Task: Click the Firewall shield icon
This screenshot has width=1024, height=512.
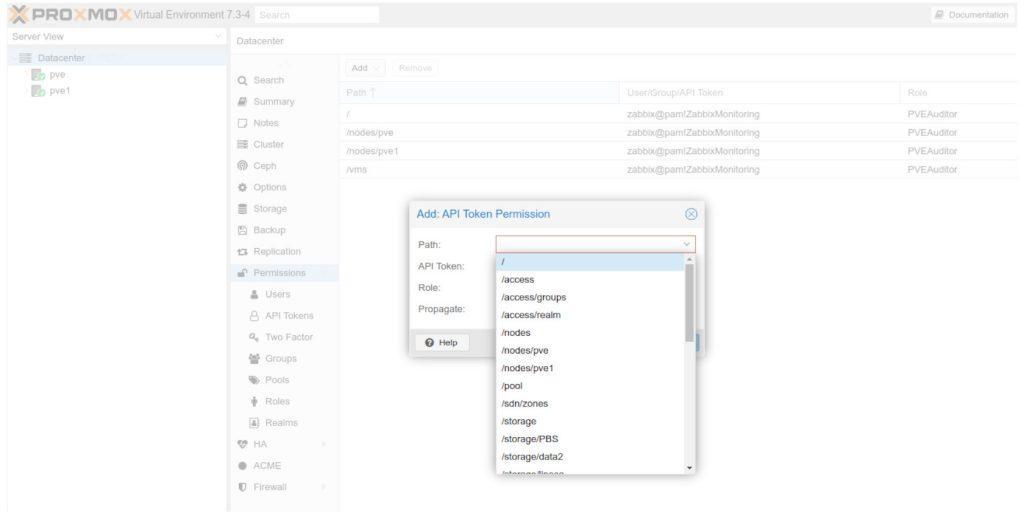Action: click(242, 487)
